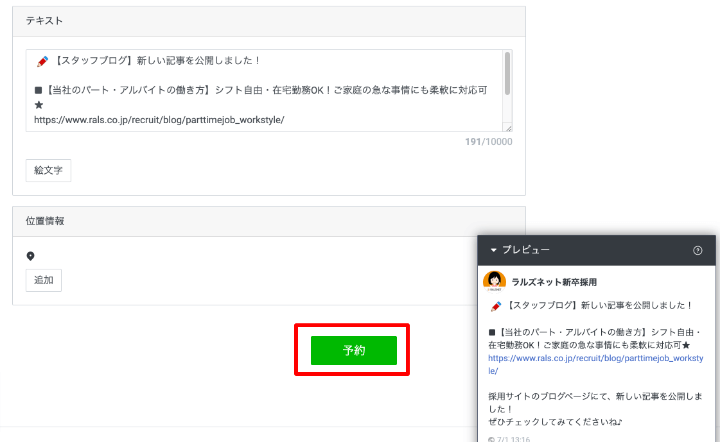Screen dimensions: 720x442
Task: Click the プレビュー title text
Action: coord(526,250)
